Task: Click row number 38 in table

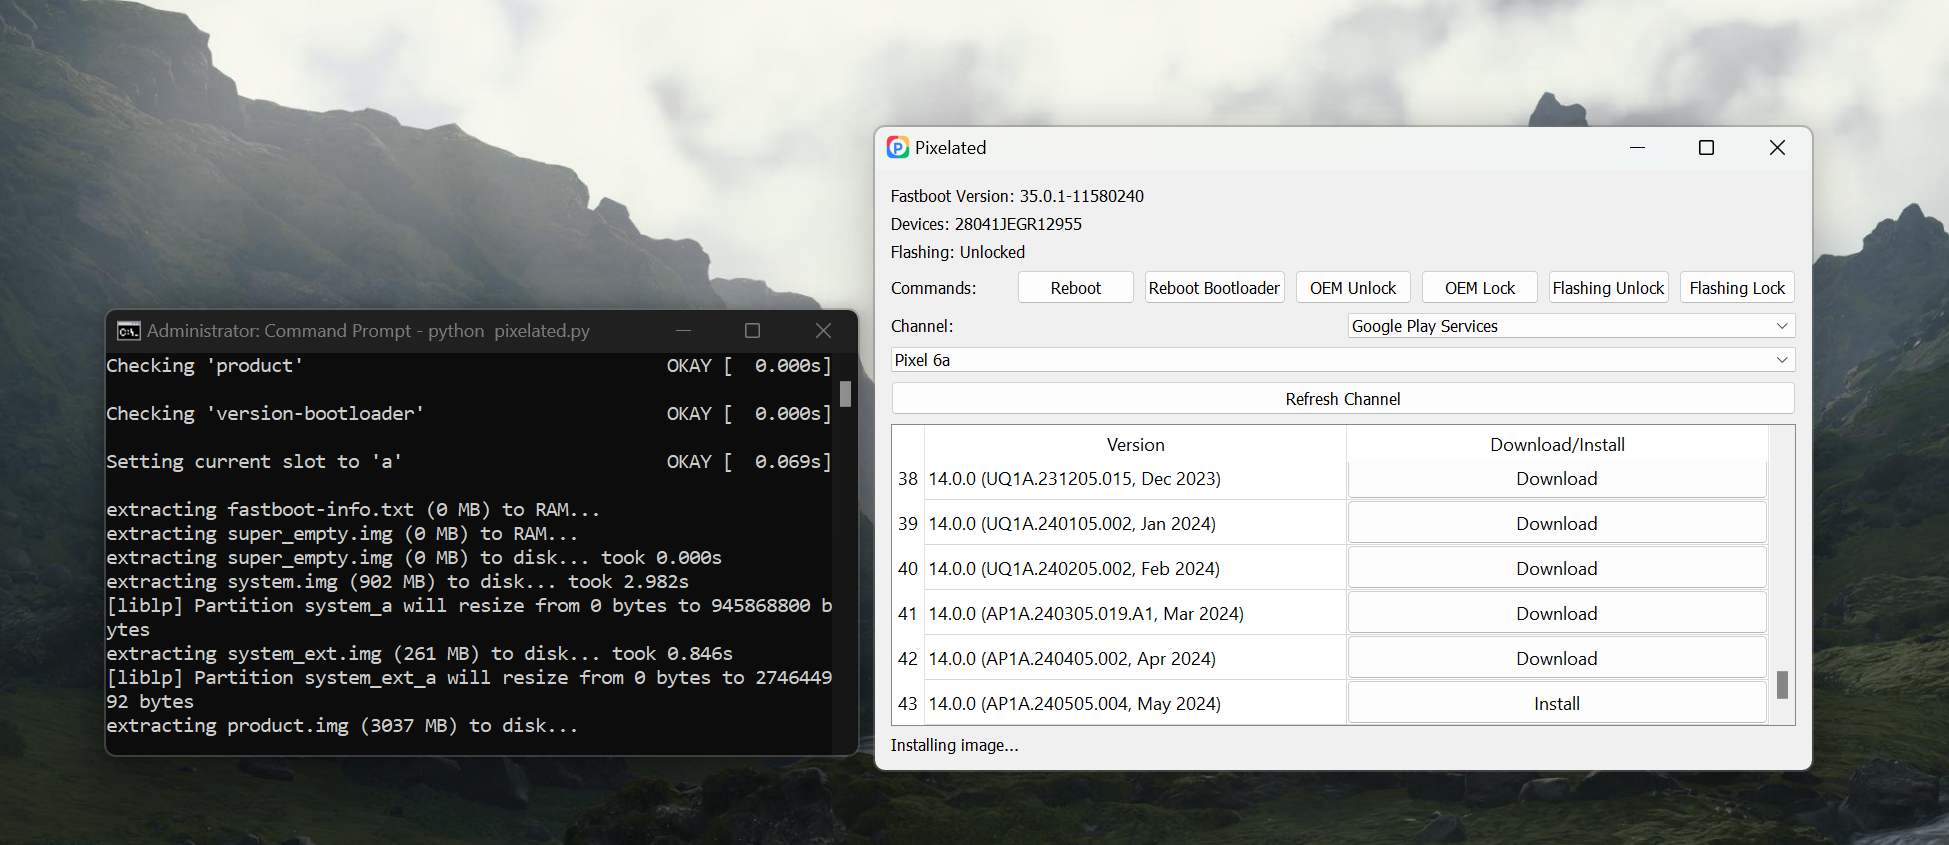Action: [x=908, y=479]
